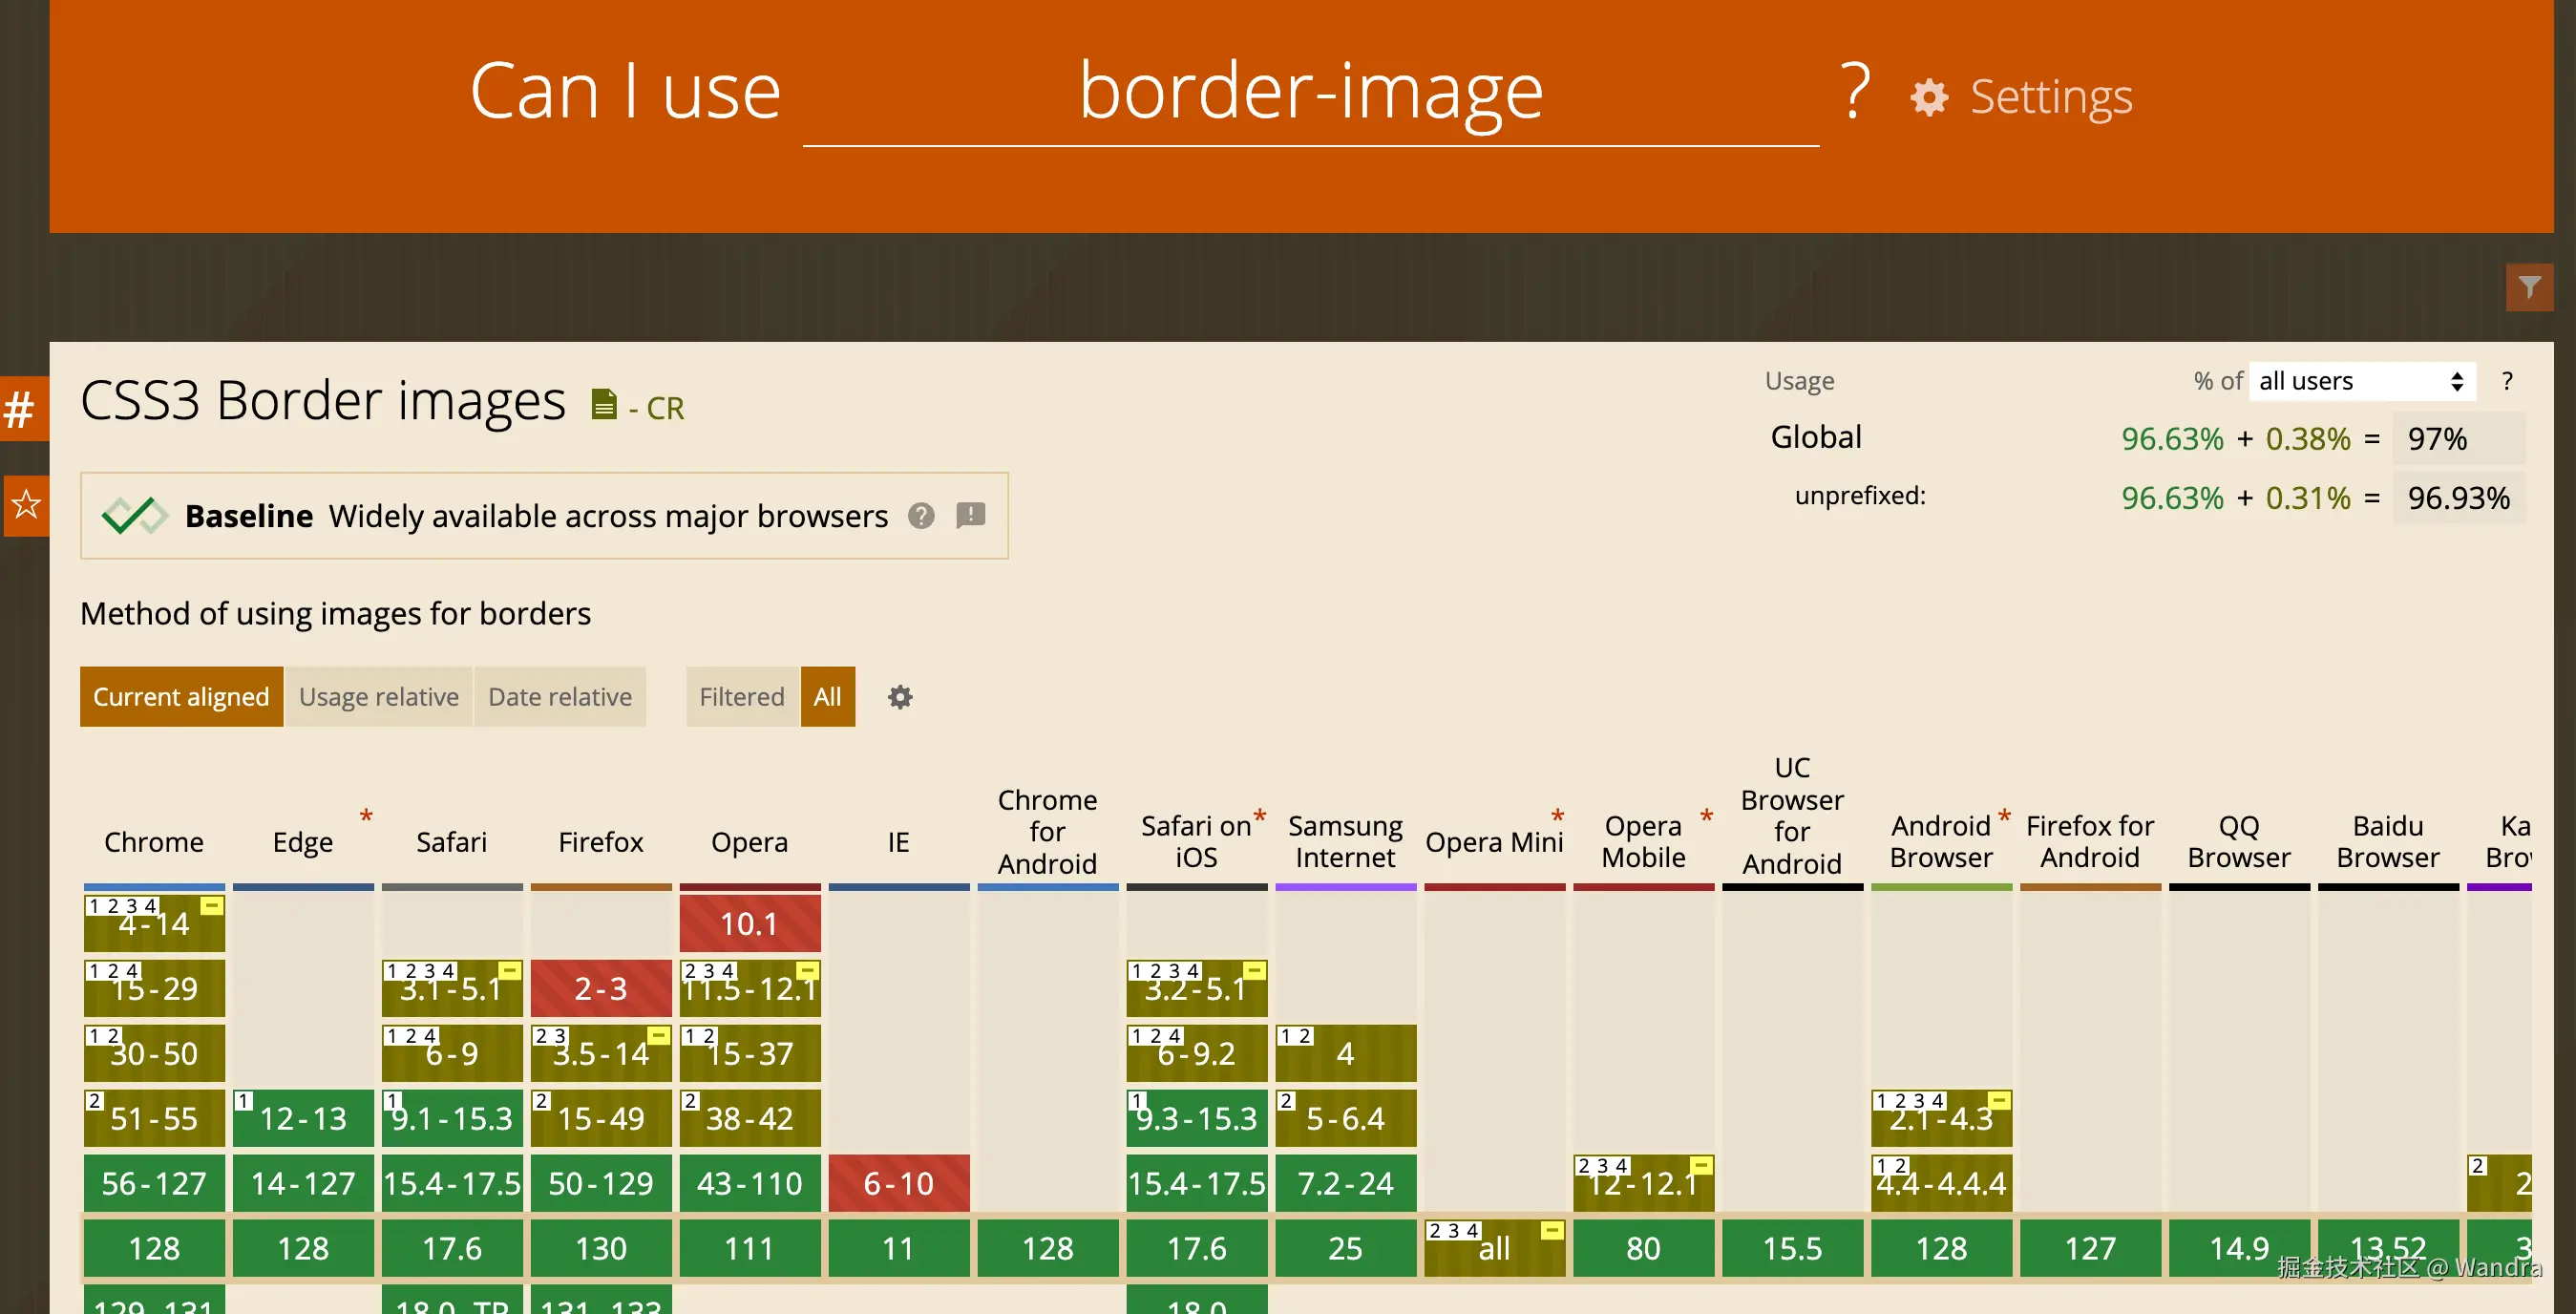Select the Firefox 2-3 cell
This screenshot has width=2576, height=1314.
(x=601, y=988)
